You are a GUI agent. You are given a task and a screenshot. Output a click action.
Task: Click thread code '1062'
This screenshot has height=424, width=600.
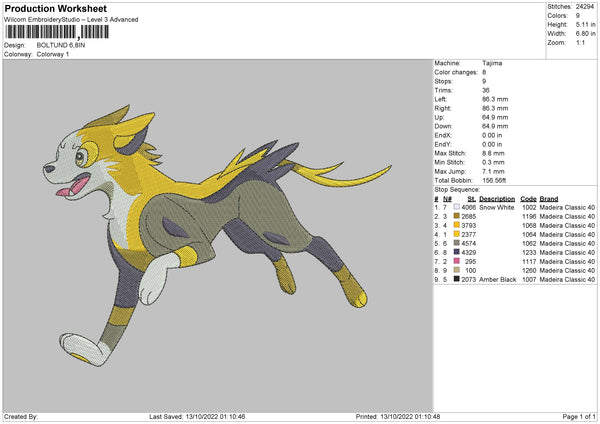(x=529, y=243)
